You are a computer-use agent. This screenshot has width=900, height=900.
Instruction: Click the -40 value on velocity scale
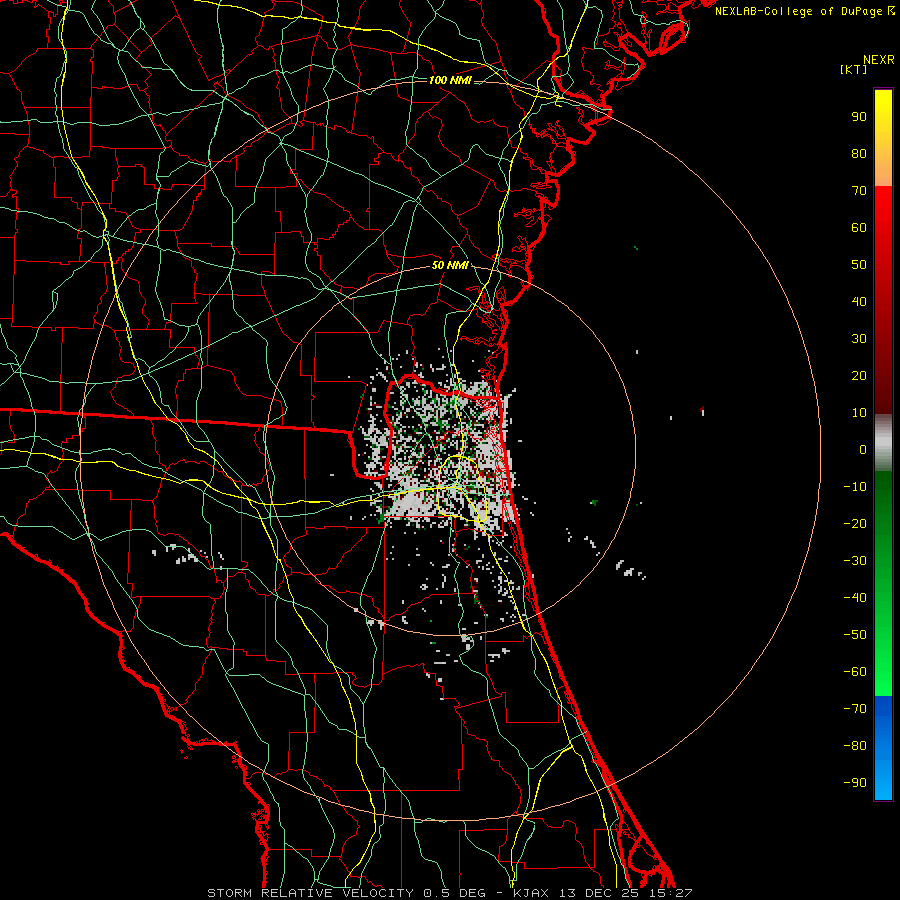coord(855,598)
